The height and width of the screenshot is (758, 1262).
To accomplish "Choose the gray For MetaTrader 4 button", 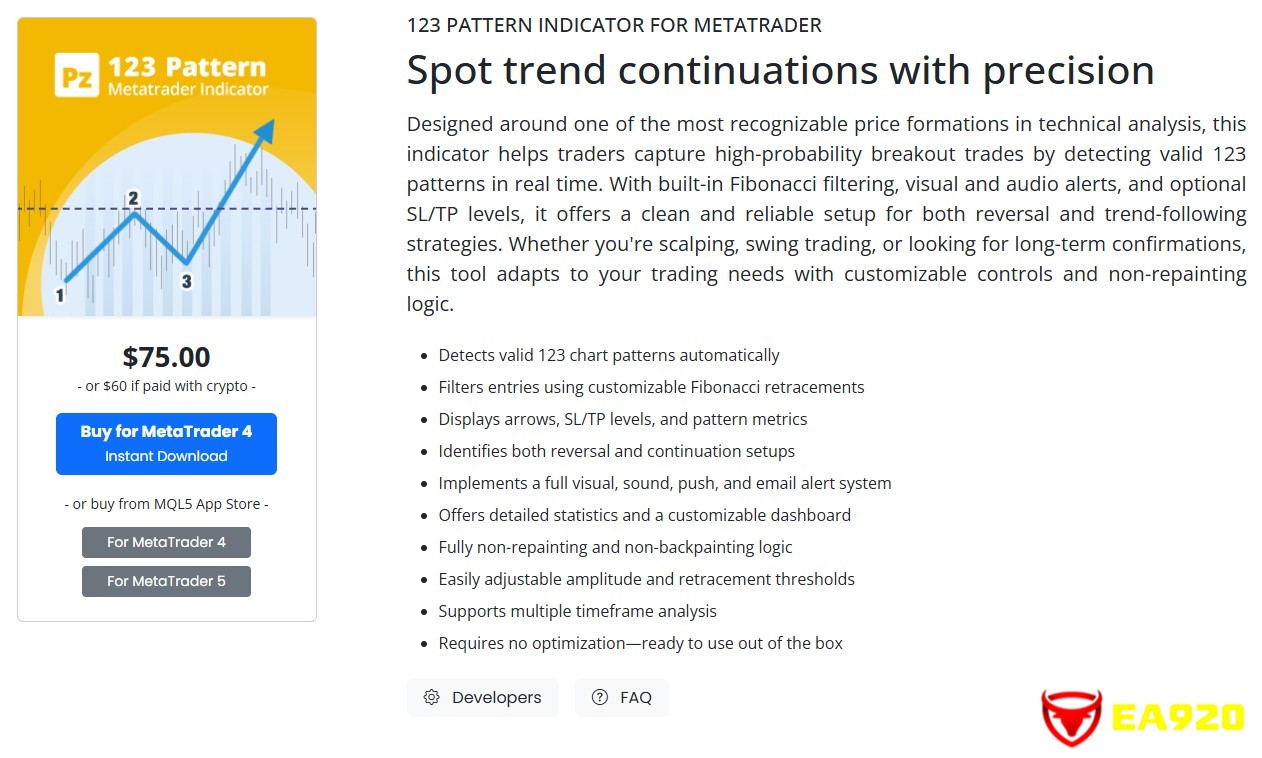I will point(166,542).
